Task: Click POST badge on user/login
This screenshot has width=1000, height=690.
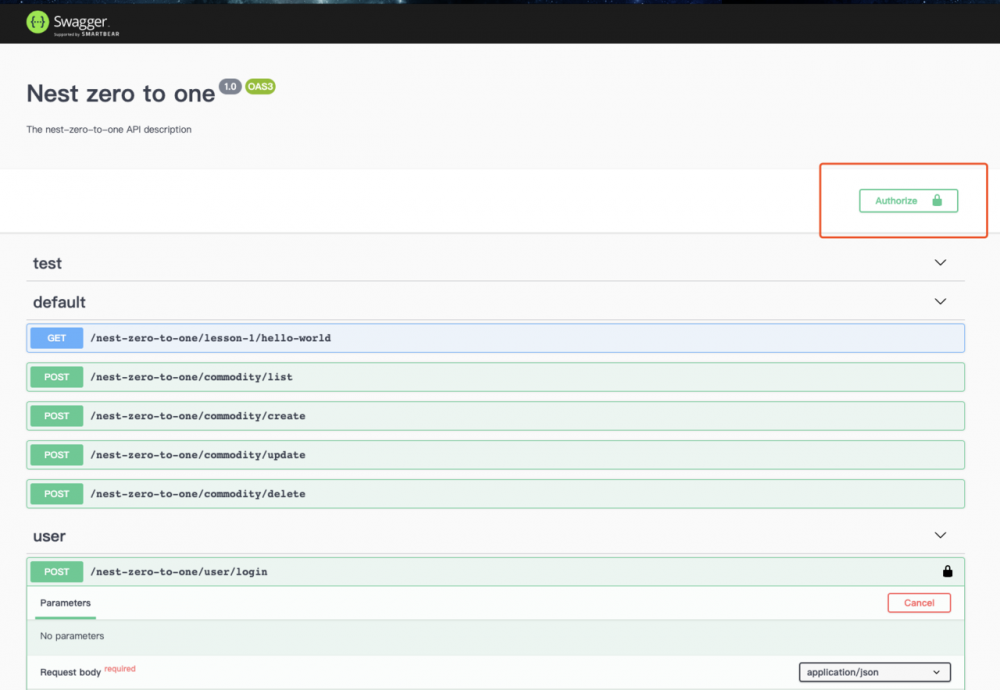Action: (x=57, y=571)
